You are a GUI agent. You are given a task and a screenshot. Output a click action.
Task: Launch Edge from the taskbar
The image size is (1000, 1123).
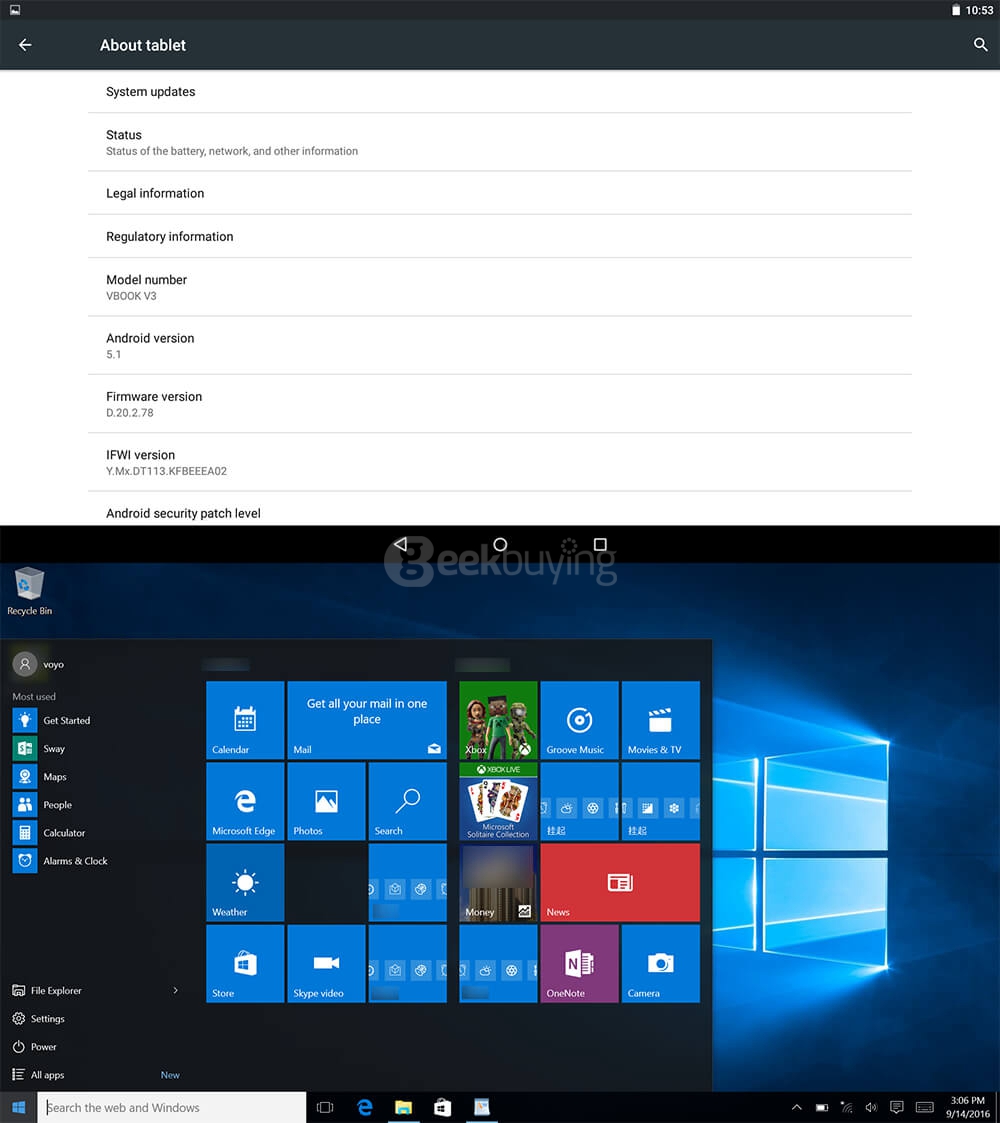coord(365,1107)
